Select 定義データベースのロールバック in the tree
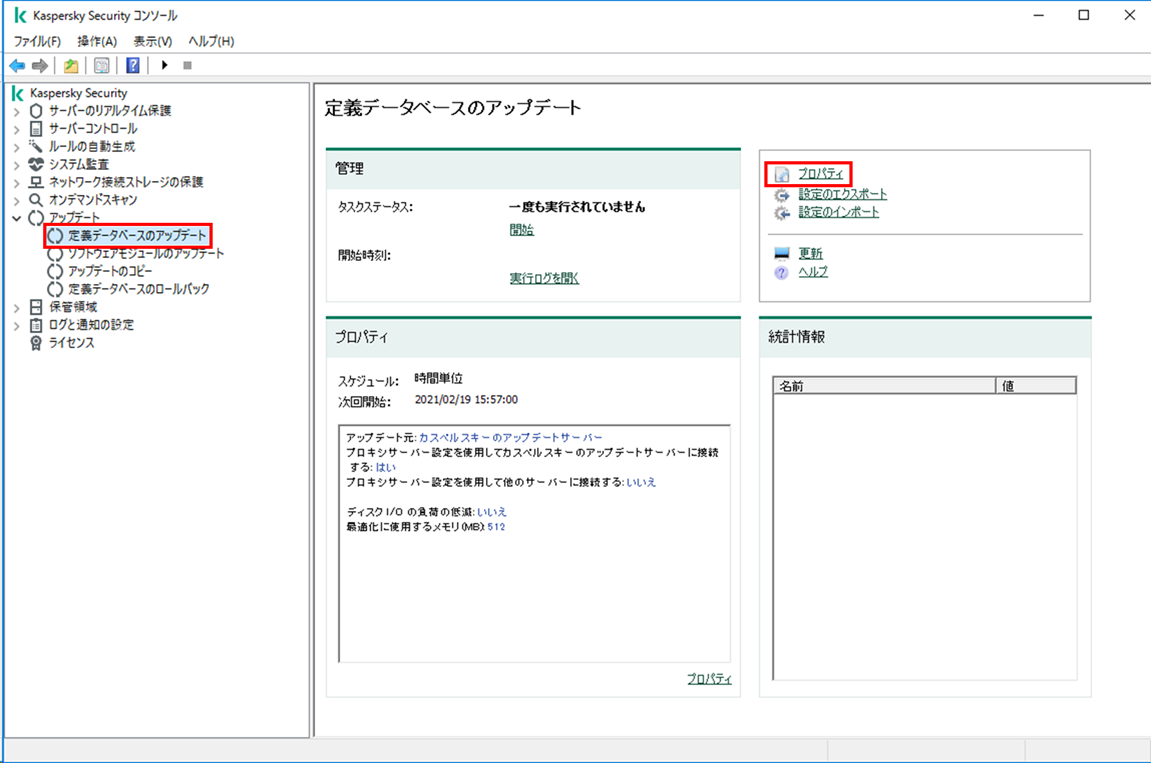 coord(139,289)
